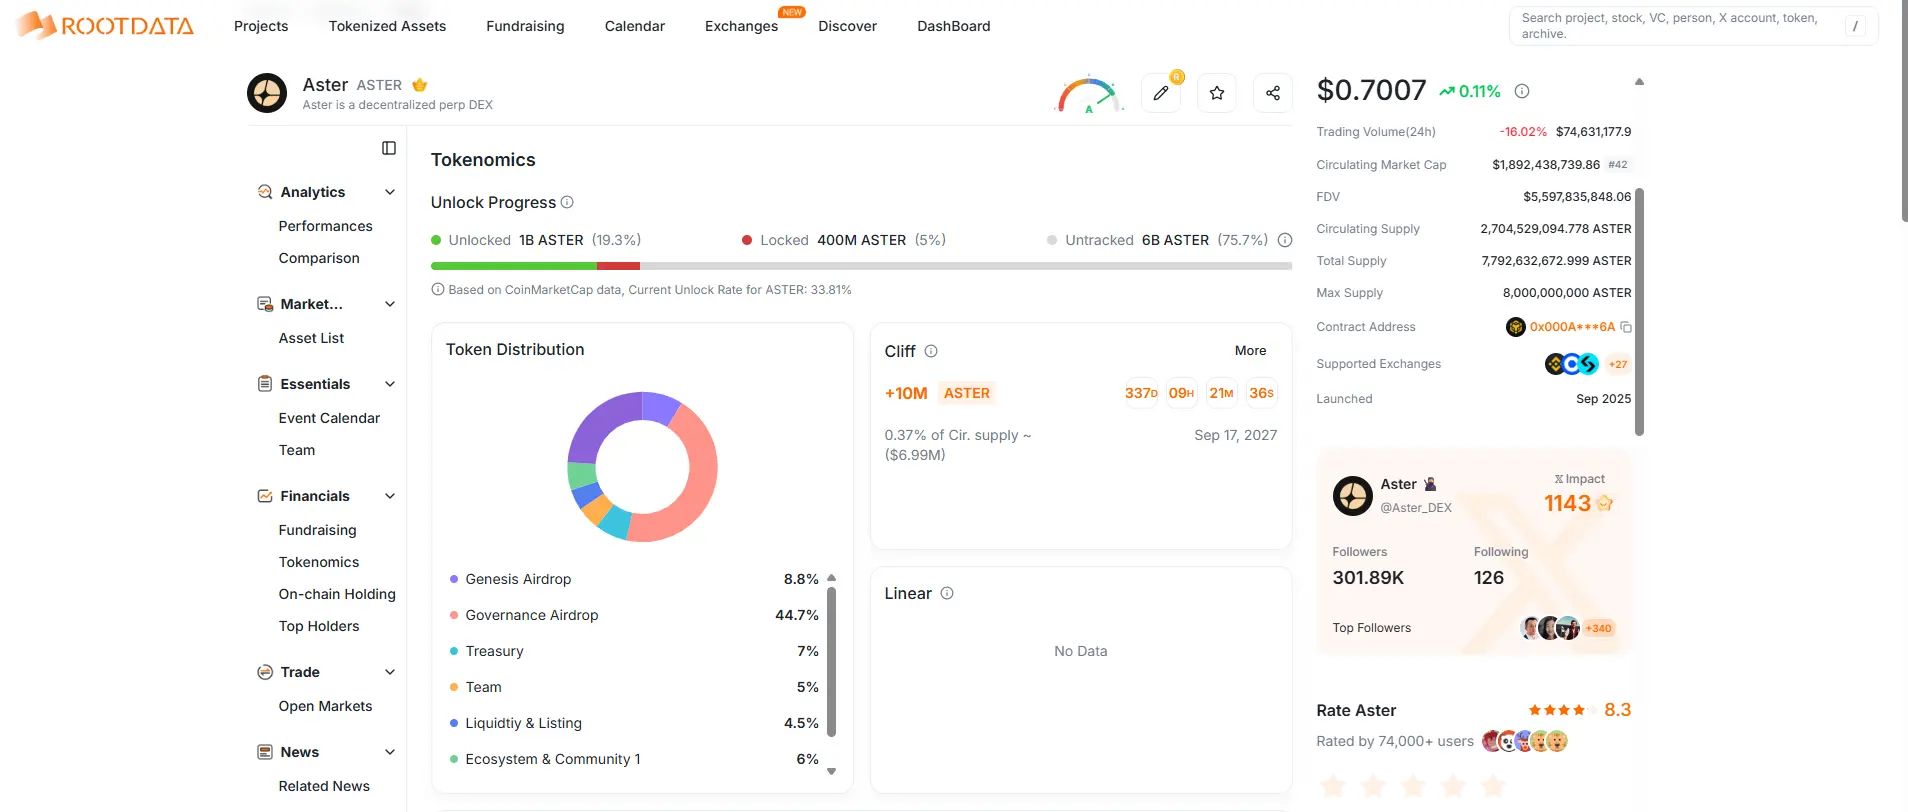Collapse the right panel arrow
The image size is (1908, 812).
pos(1639,82)
